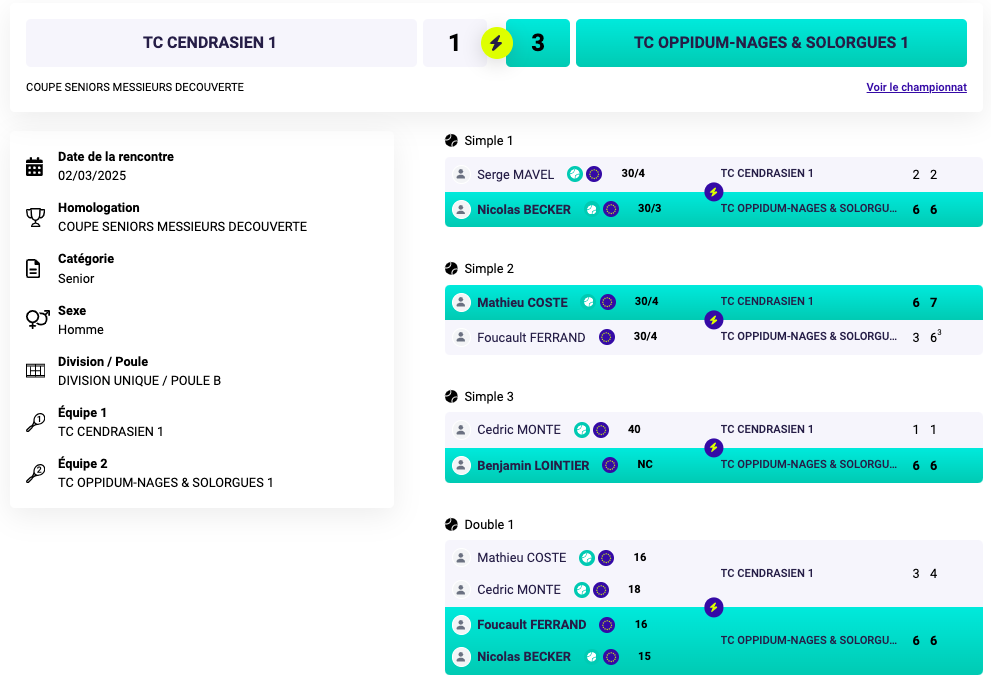Image resolution: width=991 pixels, height=685 pixels.
Task: Open Nicolas BECKER's Simple 1 row
Action: coord(714,209)
